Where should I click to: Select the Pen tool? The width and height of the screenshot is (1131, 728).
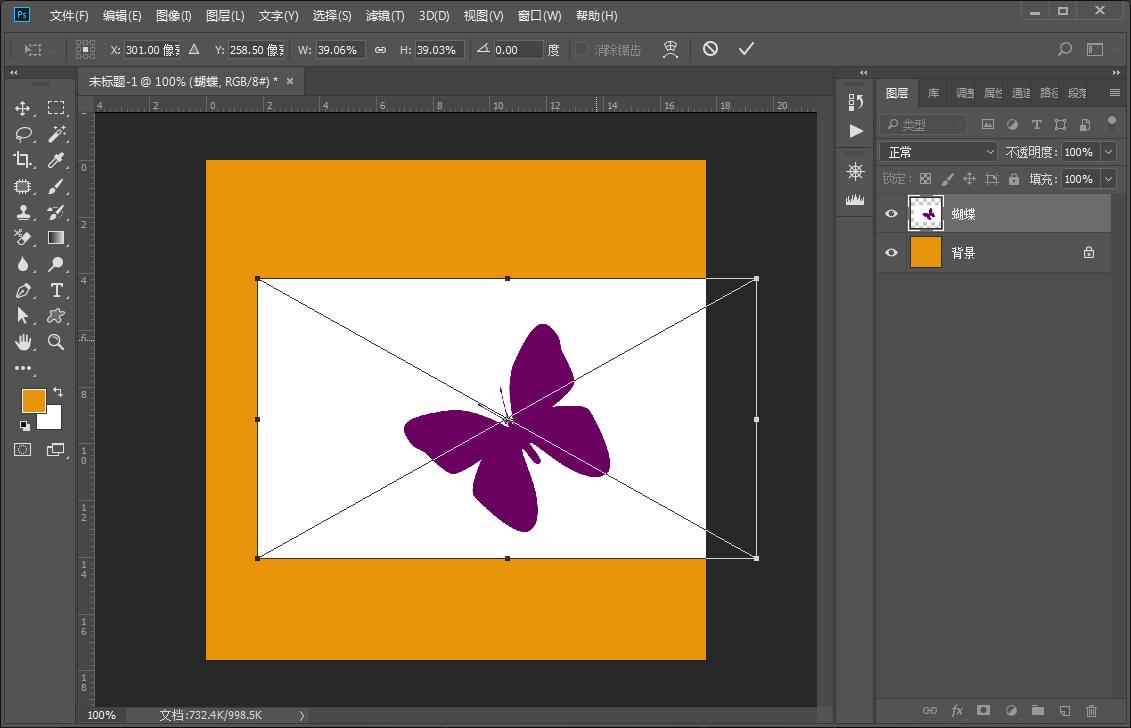23,290
